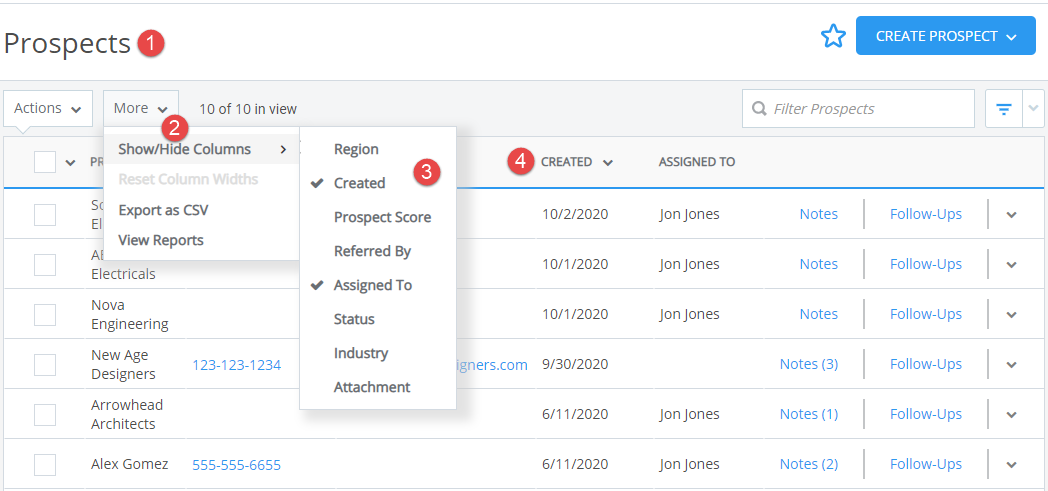Check the box for Nova Engineering
This screenshot has width=1048, height=491.
45,315
